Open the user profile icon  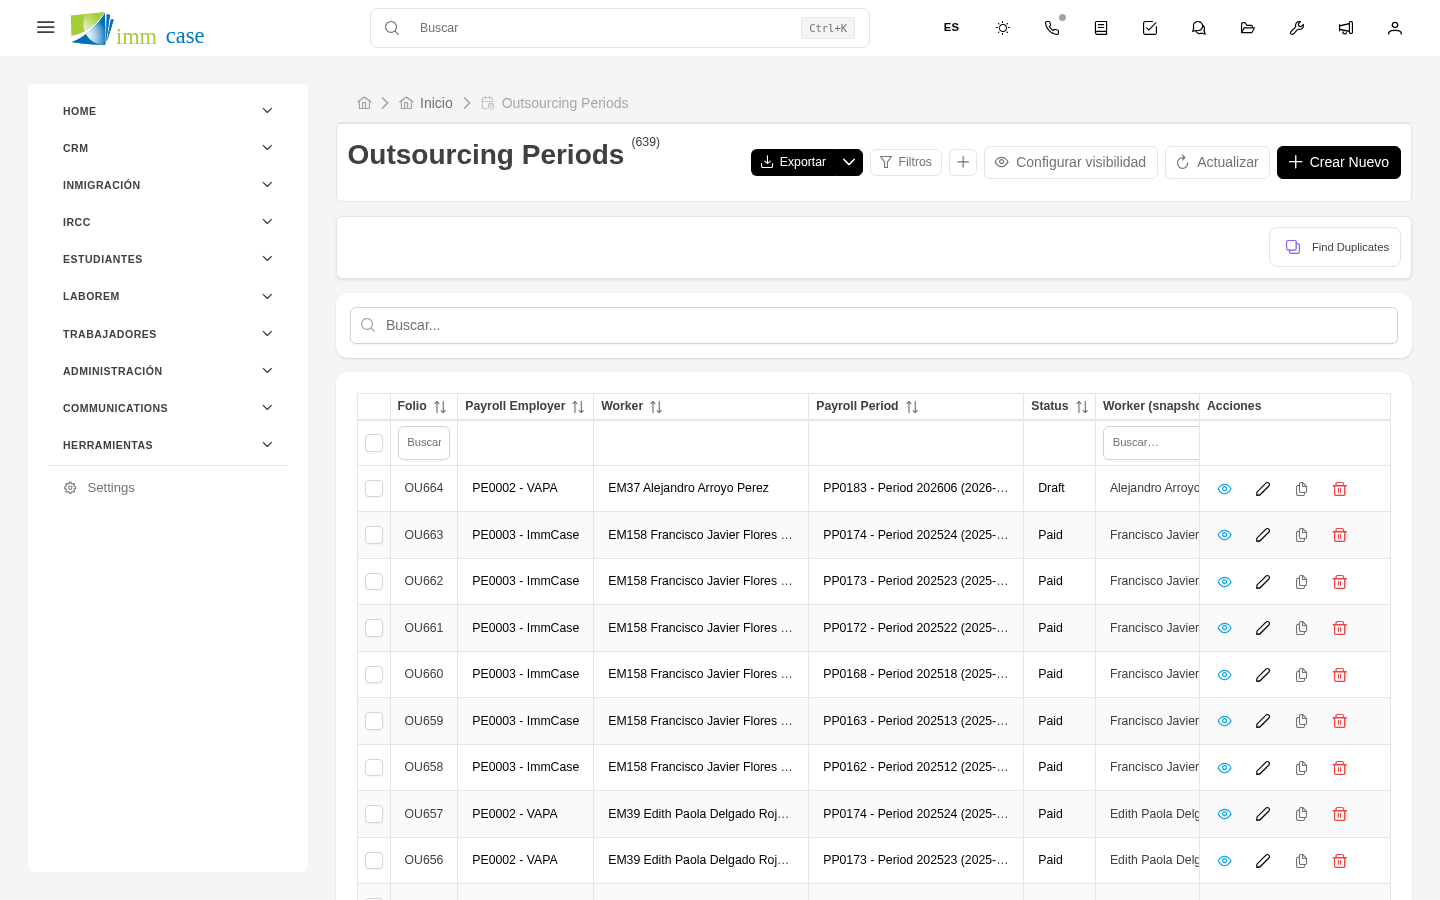[1395, 28]
